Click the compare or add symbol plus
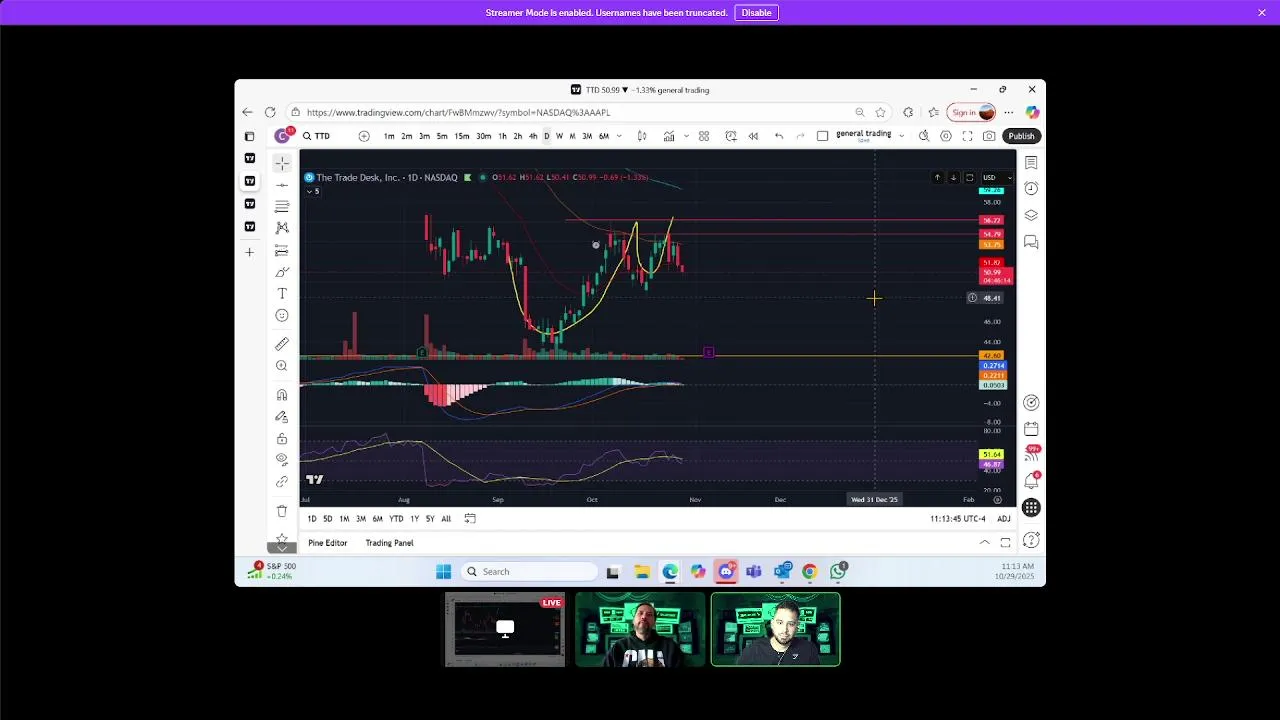Screen dimensions: 1280x720 point(364,136)
